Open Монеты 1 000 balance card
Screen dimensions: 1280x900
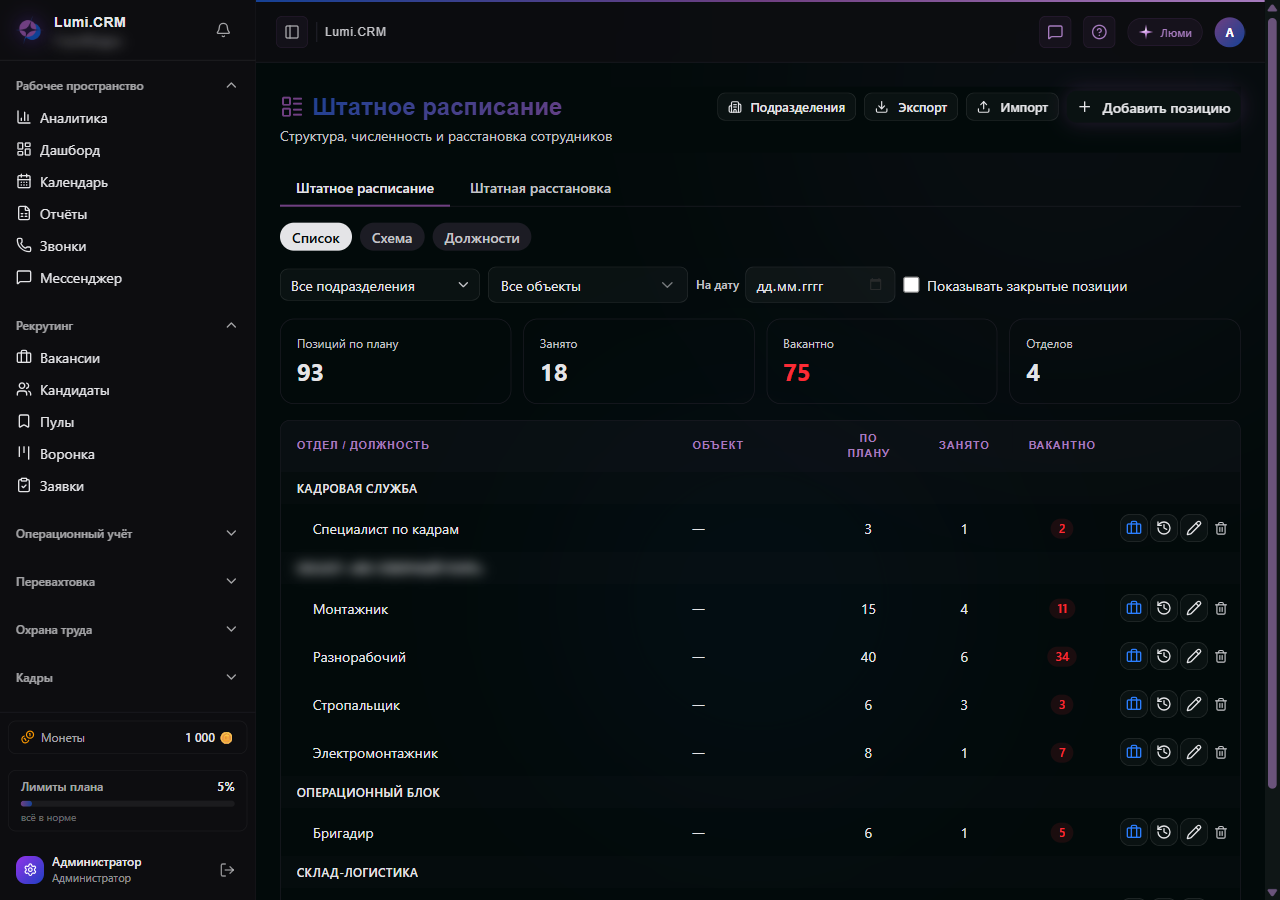coord(128,737)
